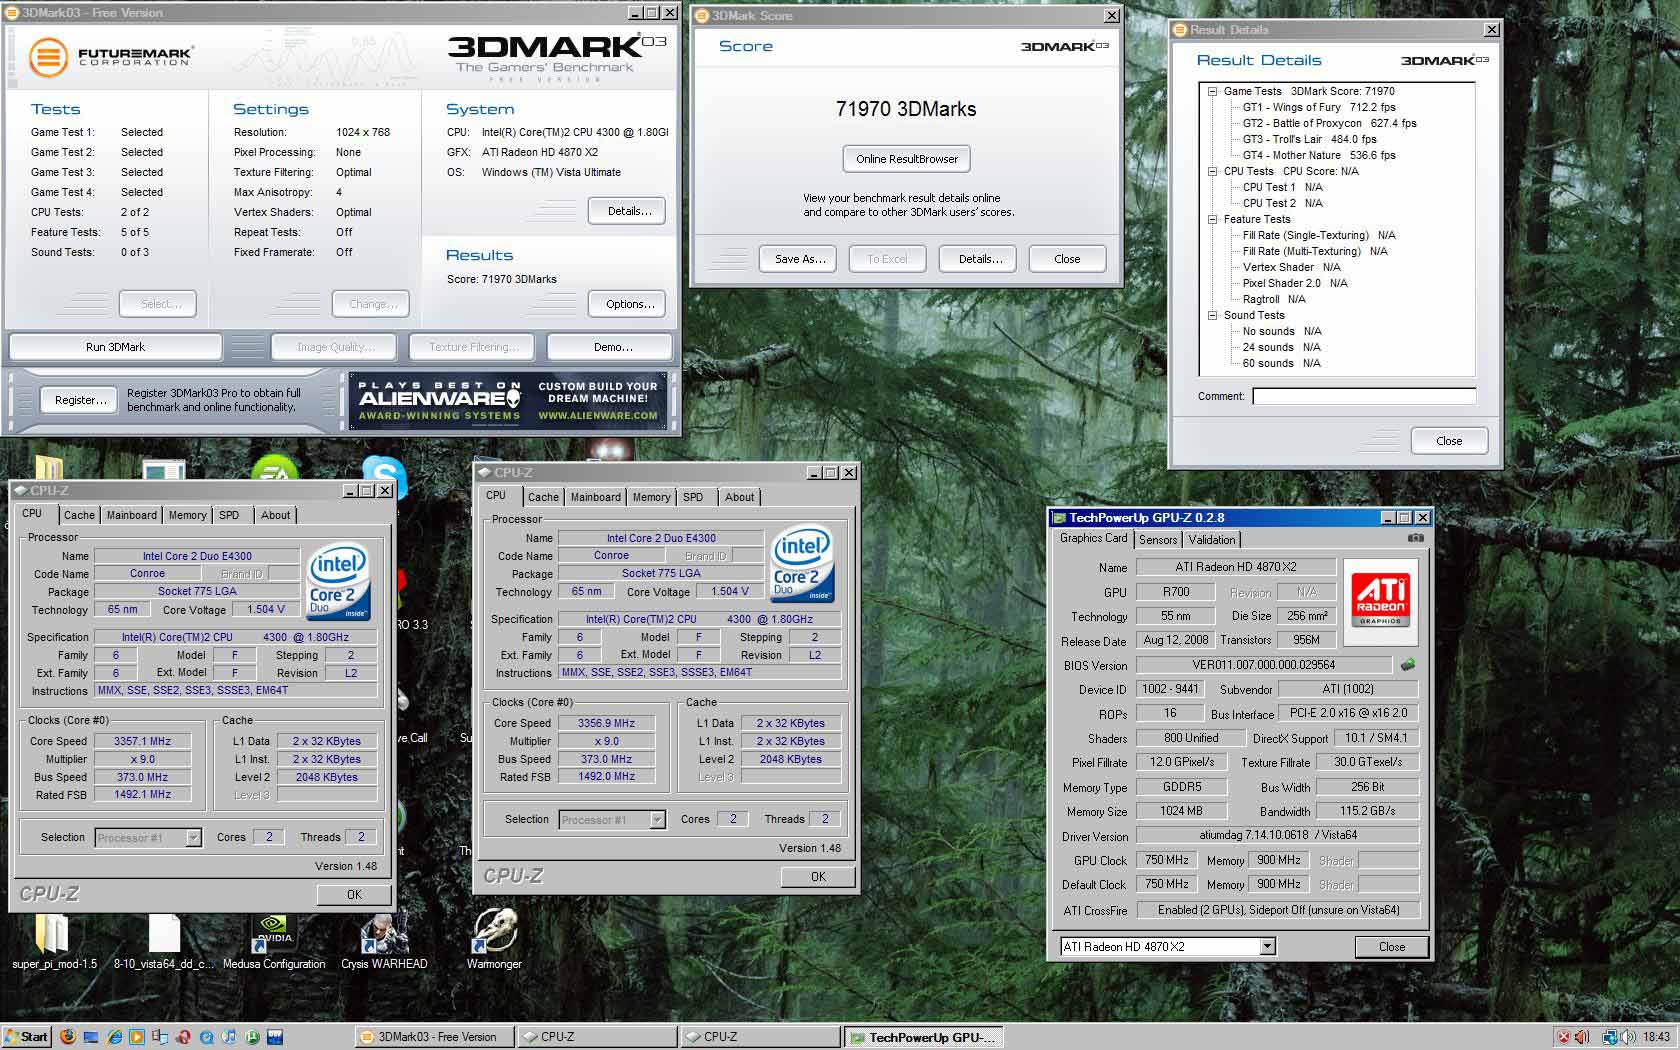Click Close button in GPU-Z

1391,947
